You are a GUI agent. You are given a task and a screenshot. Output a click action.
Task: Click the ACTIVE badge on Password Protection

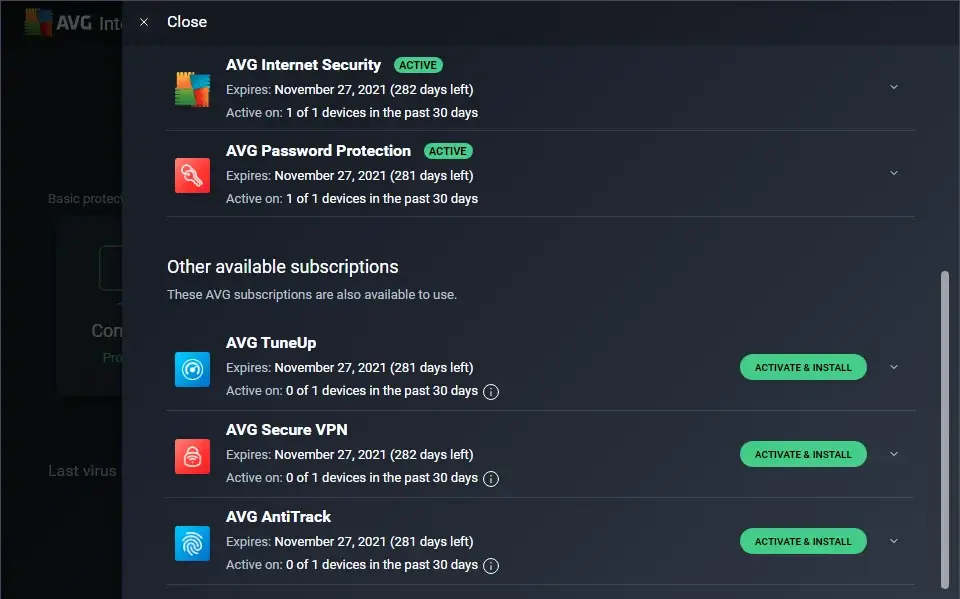tap(448, 151)
